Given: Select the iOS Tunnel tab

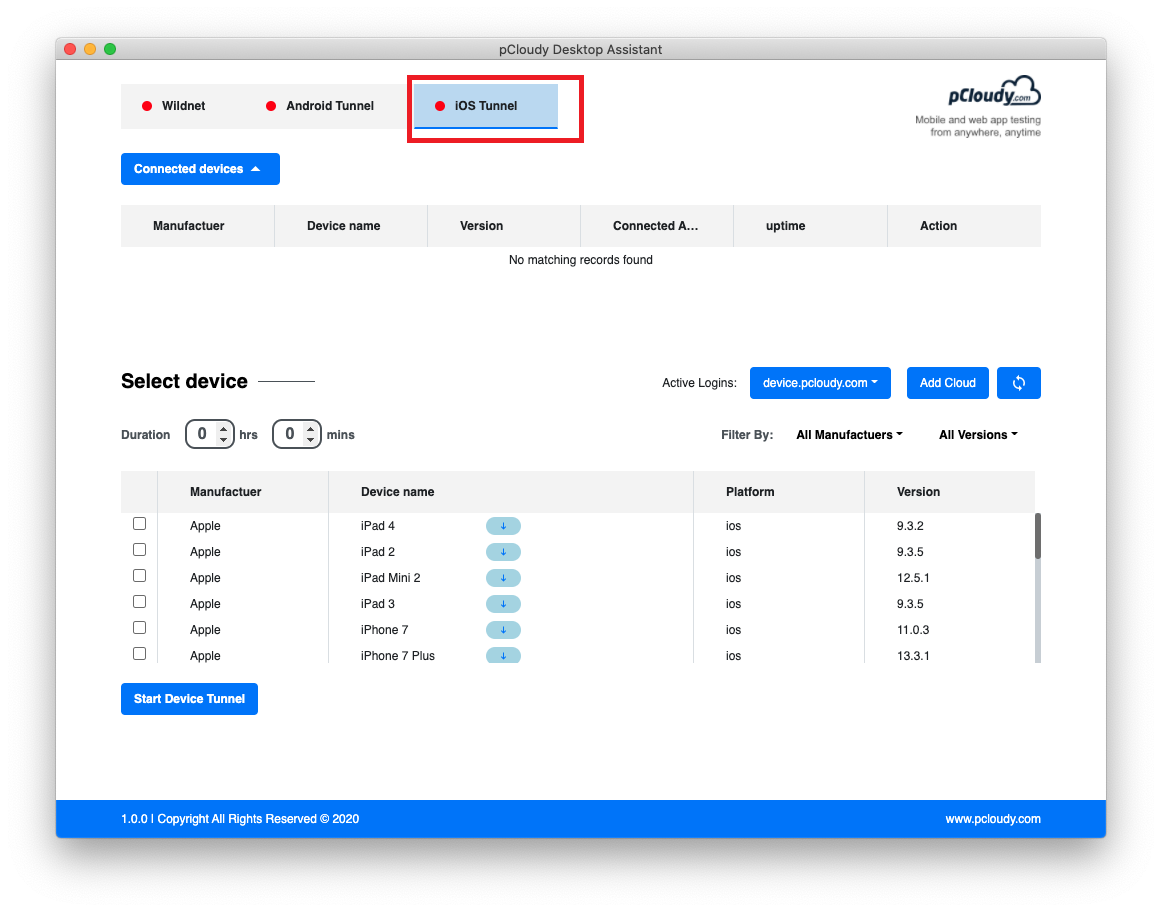Looking at the screenshot, I should pyautogui.click(x=485, y=106).
